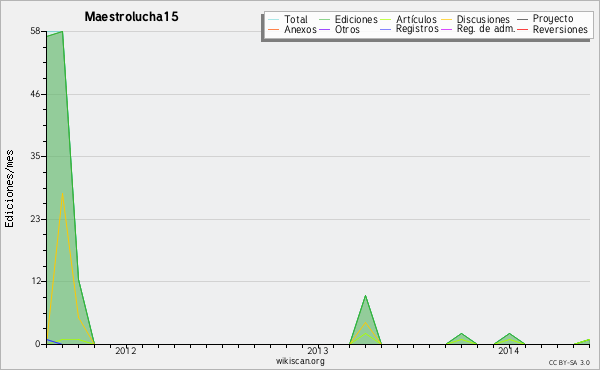Image resolution: width=600 pixels, height=370 pixels.
Task: Click the 2013 x-axis label
Action: click(x=318, y=351)
